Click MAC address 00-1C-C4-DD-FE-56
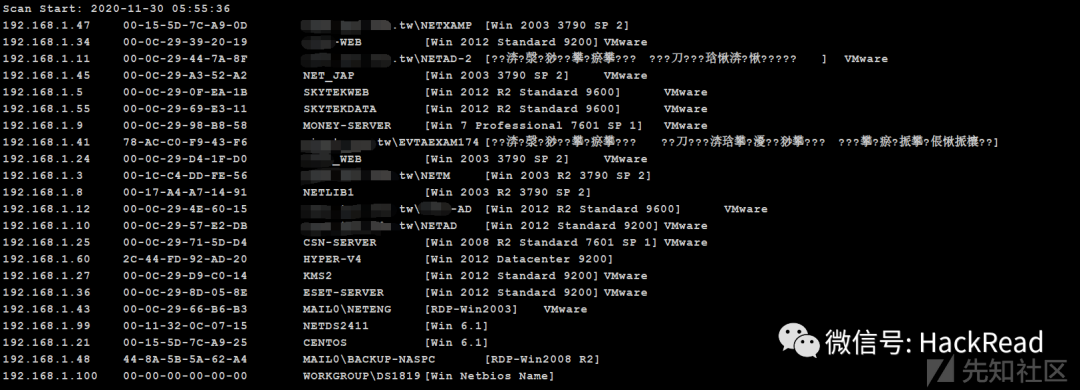The width and height of the screenshot is (1080, 390). tap(185, 176)
